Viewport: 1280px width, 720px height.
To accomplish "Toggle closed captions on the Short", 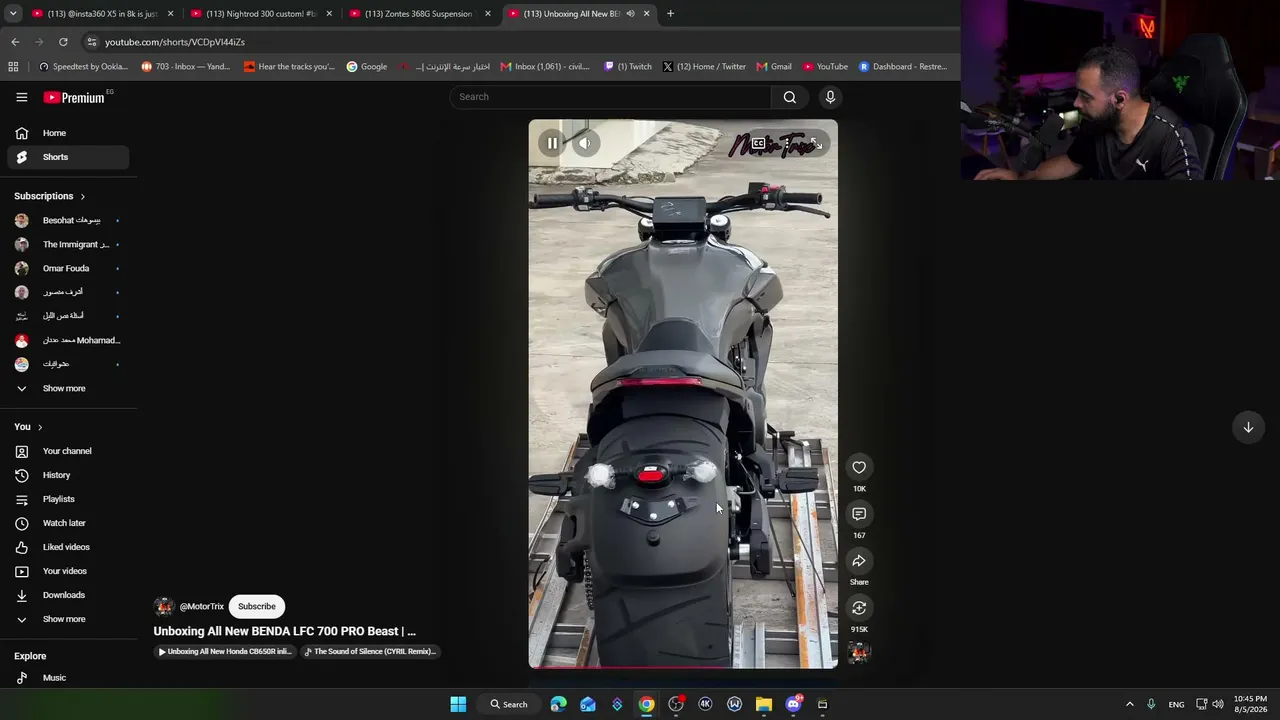I will pos(758,143).
